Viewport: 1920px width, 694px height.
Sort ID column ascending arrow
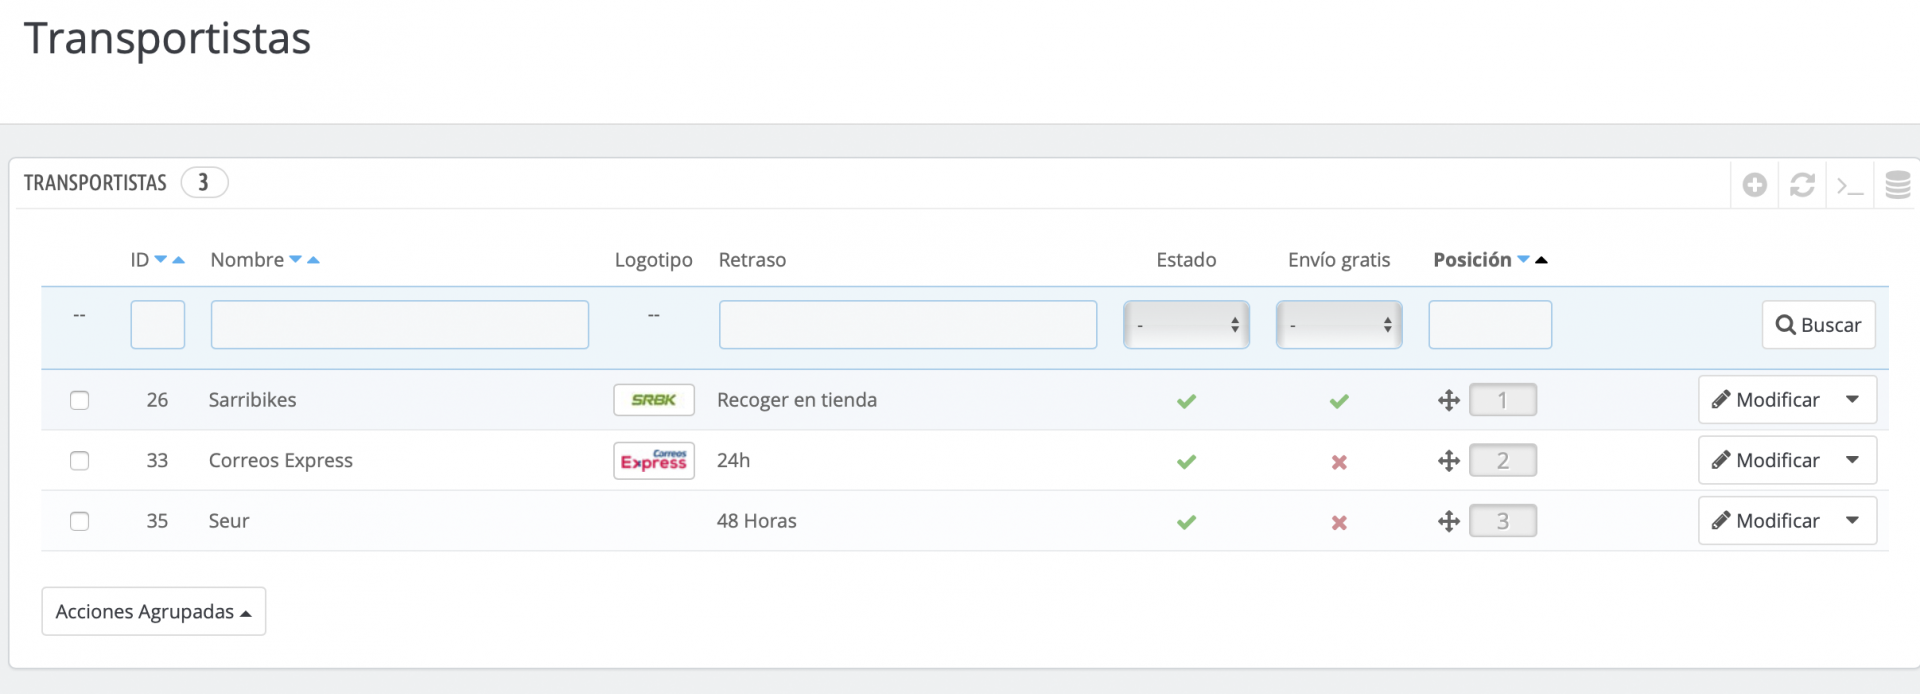pyautogui.click(x=179, y=260)
